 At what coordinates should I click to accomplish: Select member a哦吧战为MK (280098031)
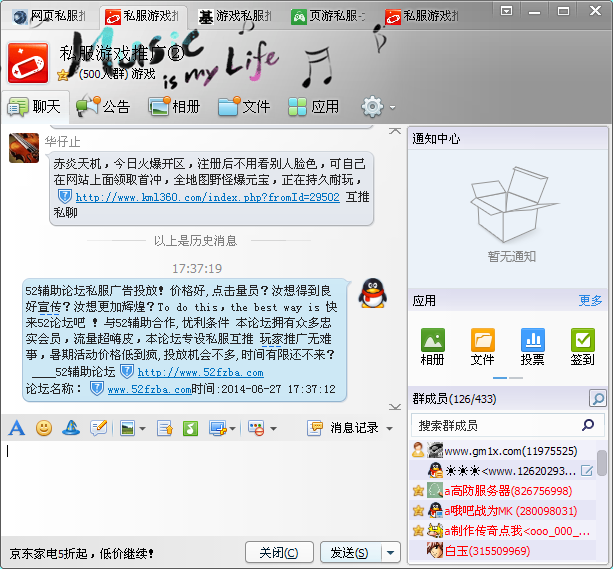503,511
